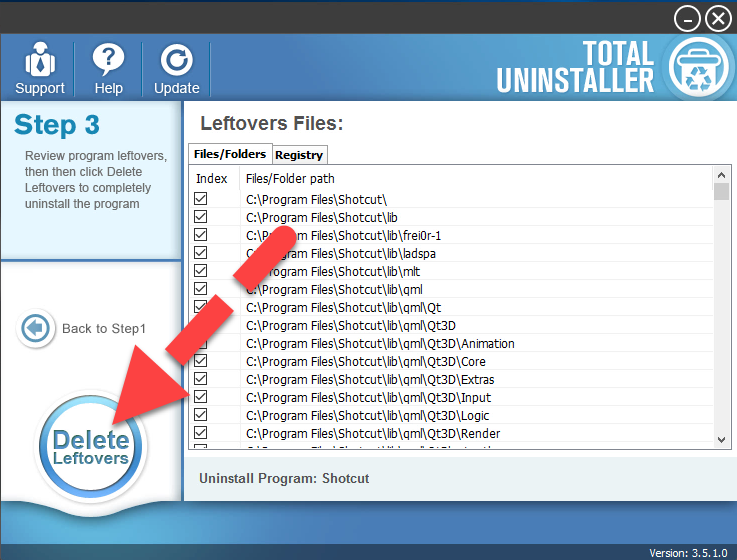Click the Back to Step1 arrow icon
This screenshot has height=560, width=737.
click(36, 328)
